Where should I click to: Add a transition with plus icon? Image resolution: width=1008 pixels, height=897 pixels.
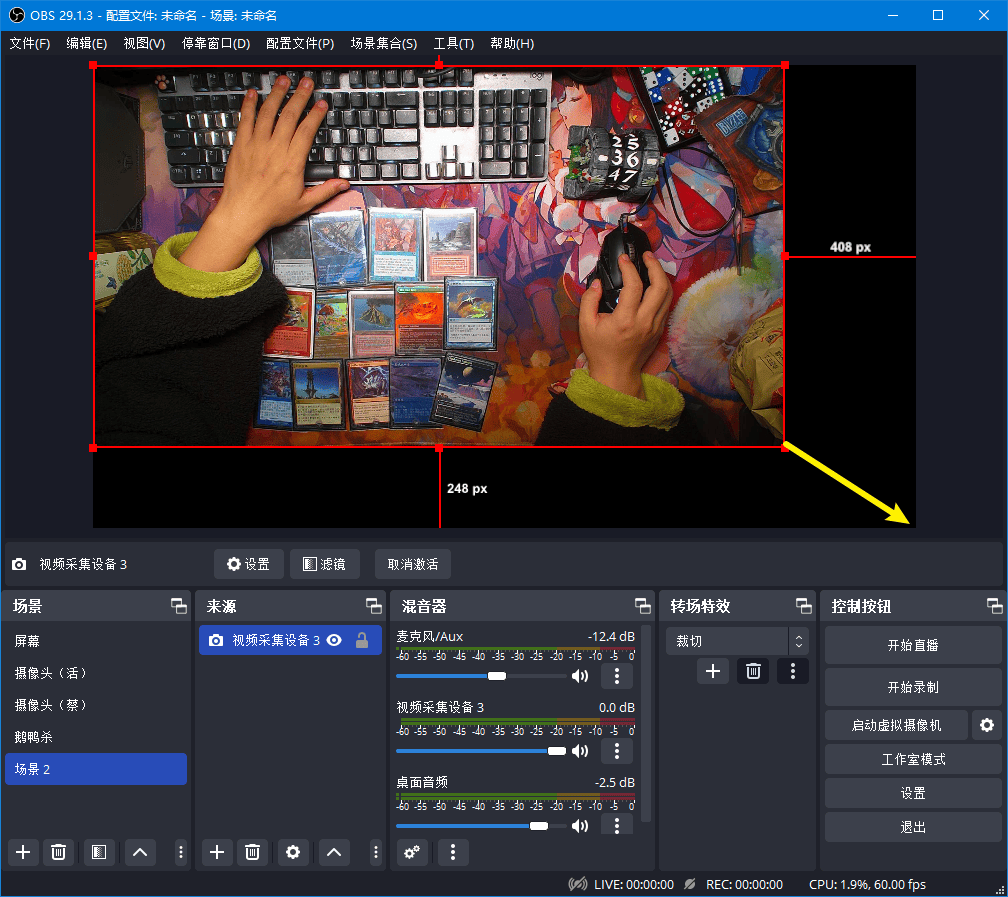713,671
